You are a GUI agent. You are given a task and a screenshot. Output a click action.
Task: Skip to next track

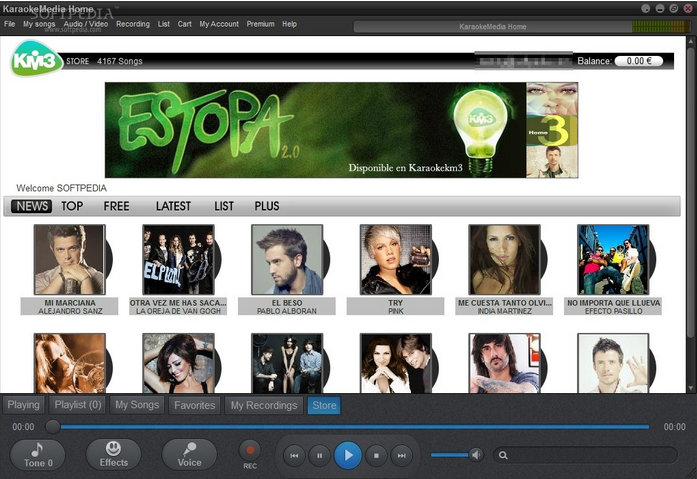point(401,455)
